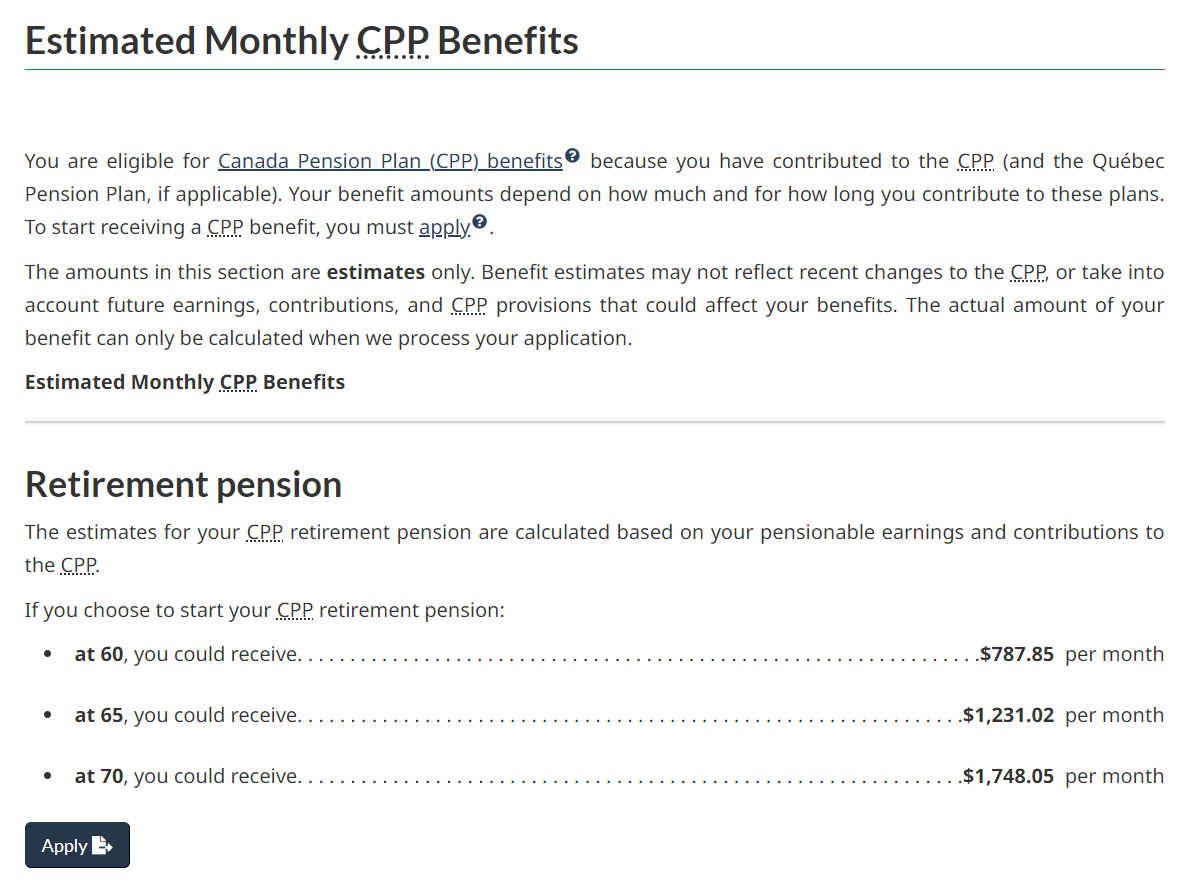Click CPP abbreviation in the main page title
Viewport: 1195px width, 891px height.
pyautogui.click(x=393, y=41)
